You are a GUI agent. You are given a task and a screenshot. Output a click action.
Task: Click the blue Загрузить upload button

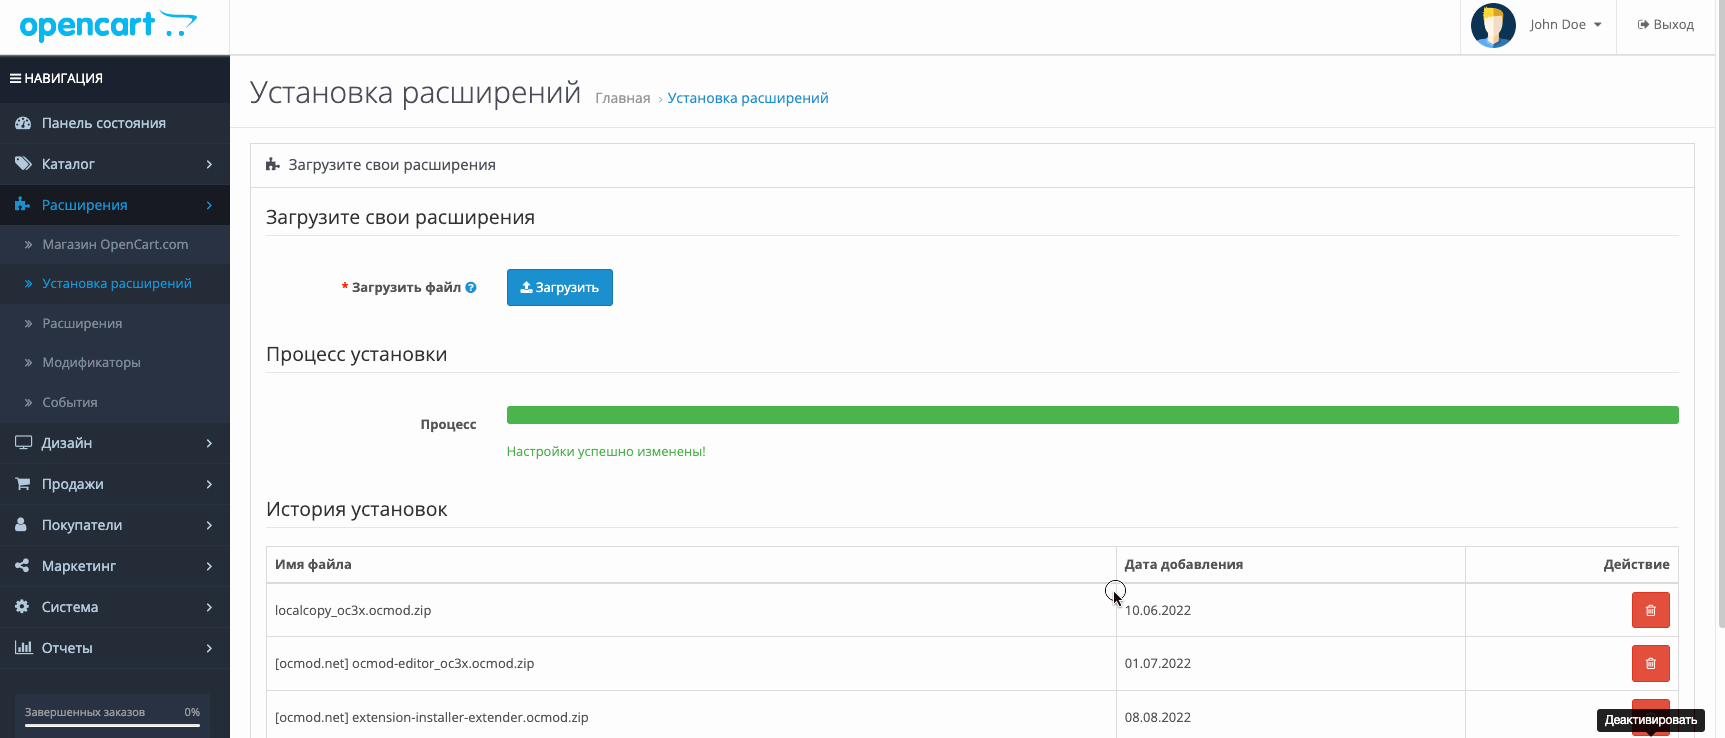coord(559,288)
